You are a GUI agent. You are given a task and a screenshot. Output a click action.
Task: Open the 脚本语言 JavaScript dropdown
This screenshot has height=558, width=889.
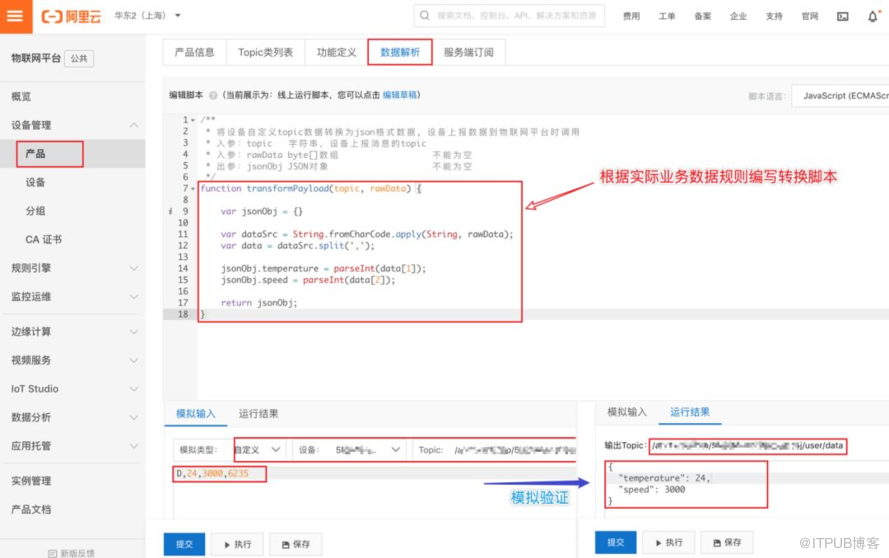[840, 96]
